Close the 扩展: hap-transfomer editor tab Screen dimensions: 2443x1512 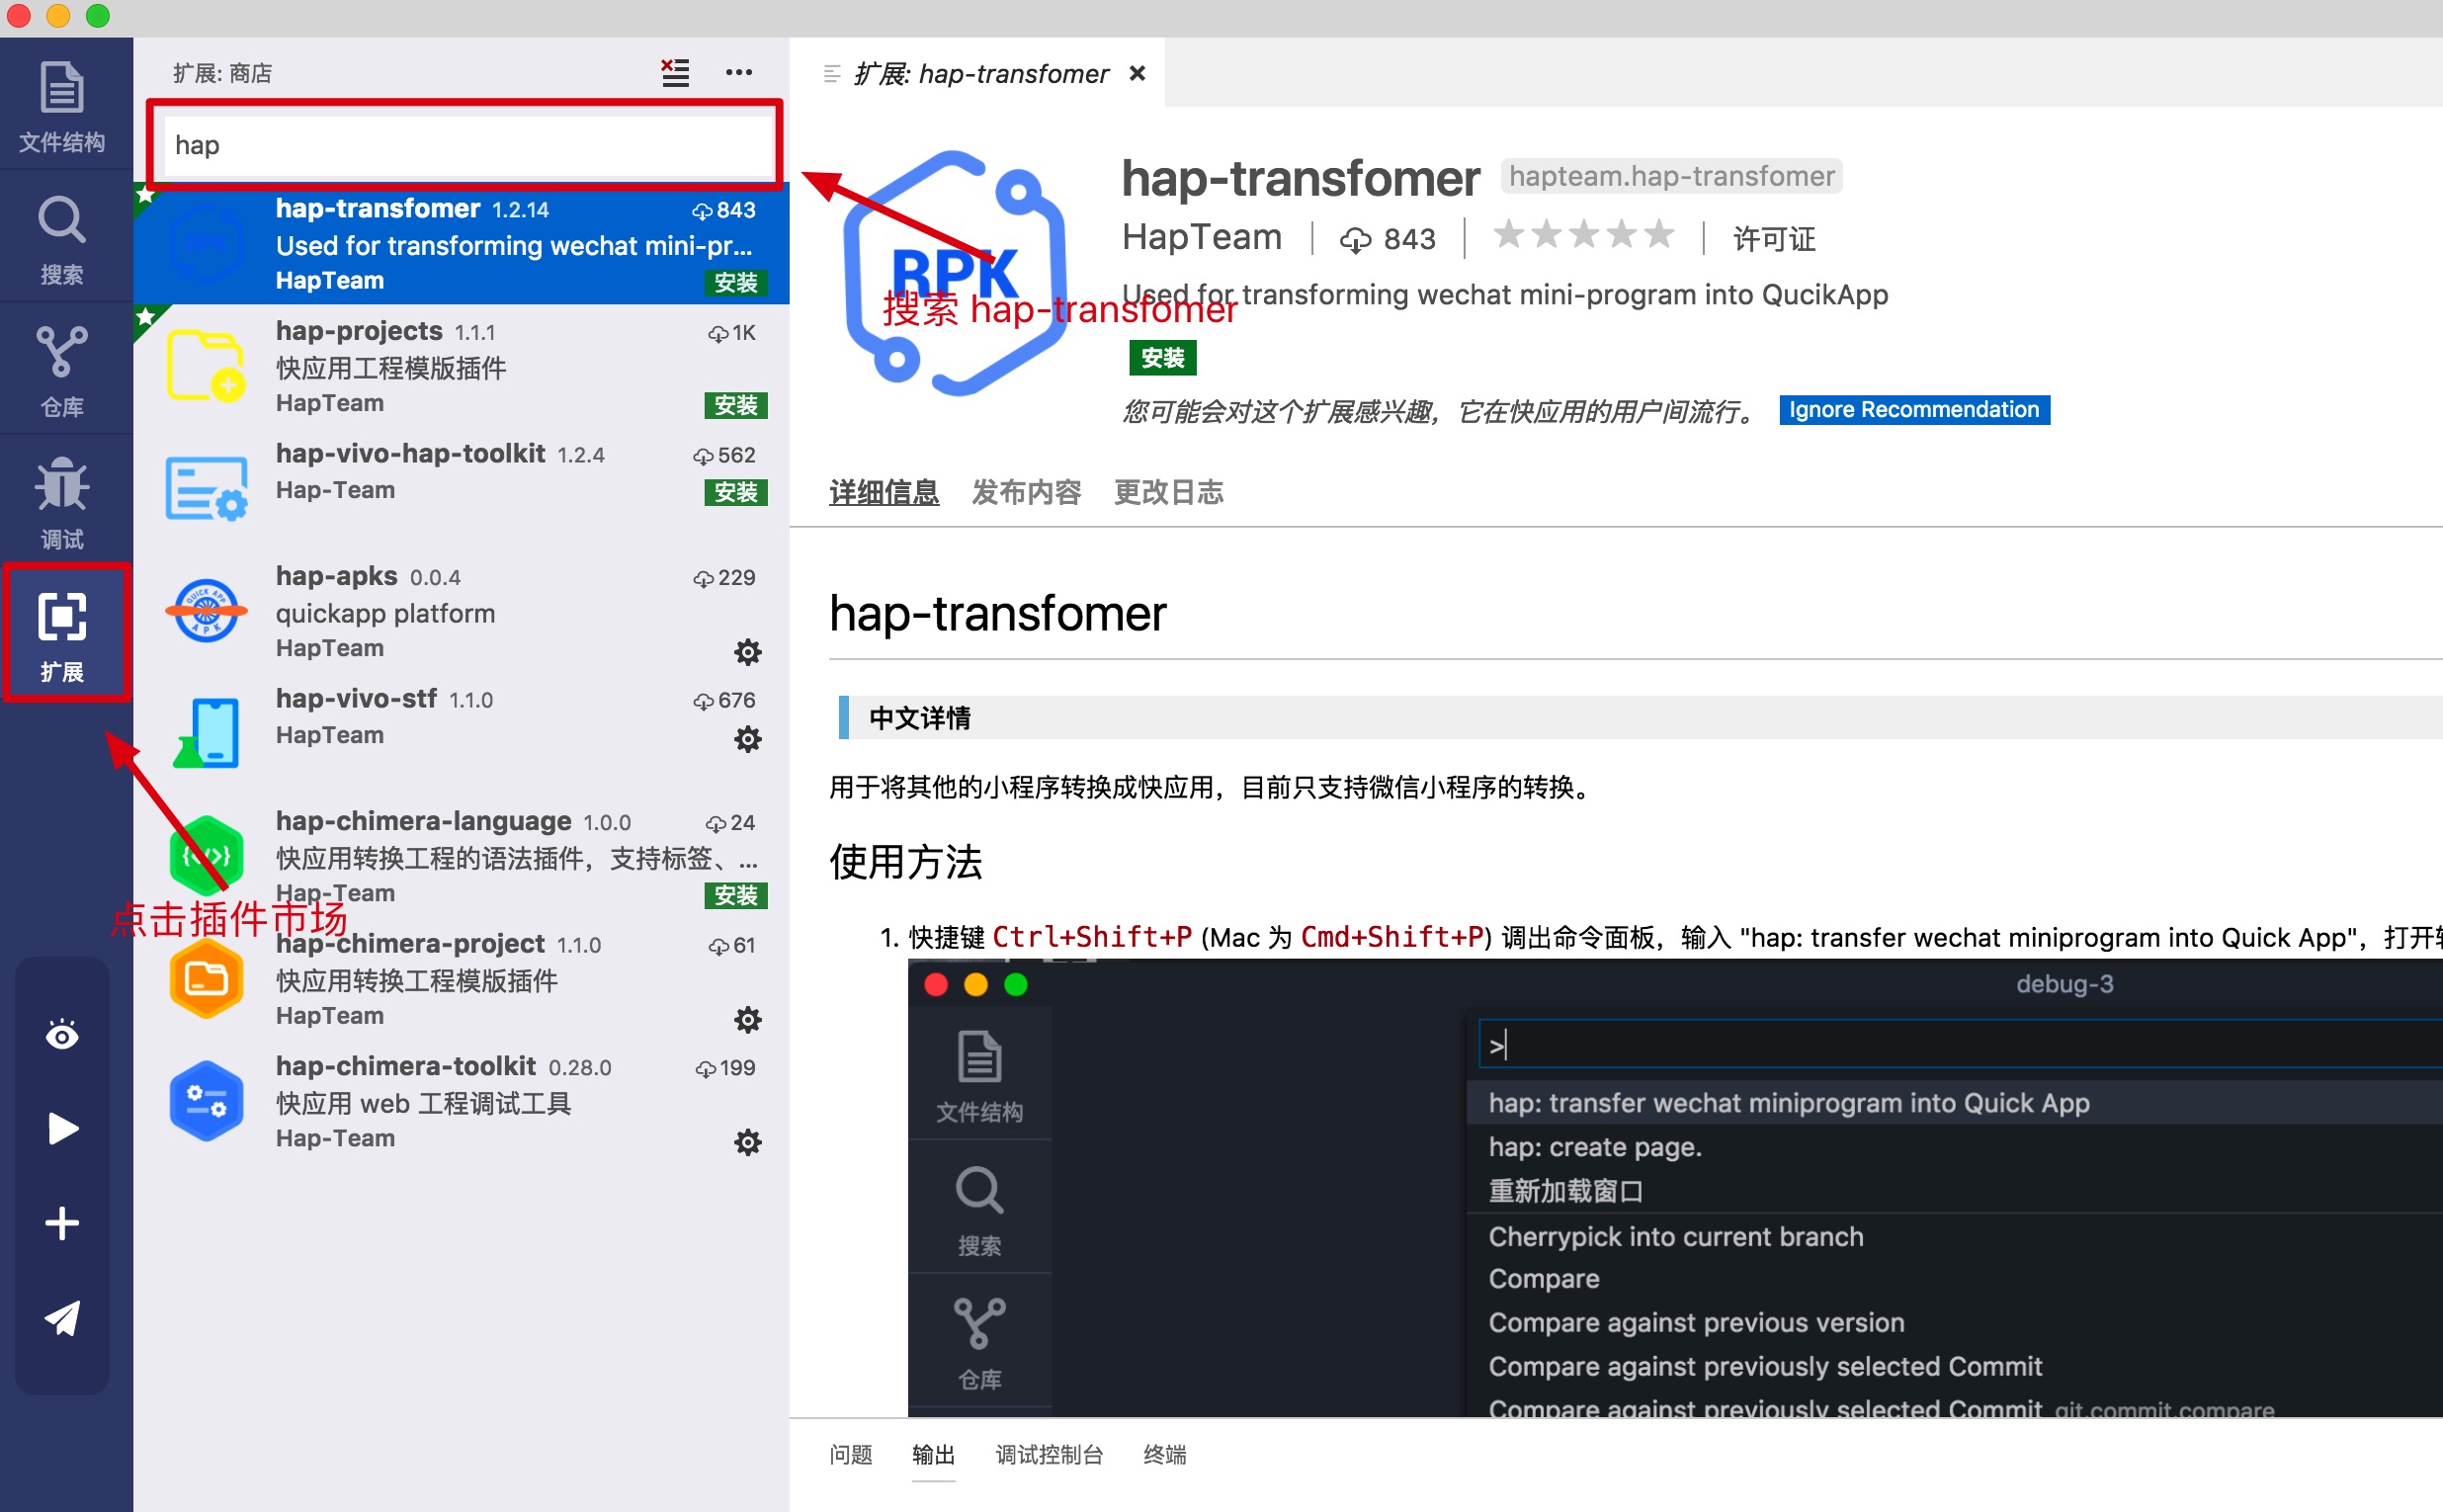coord(1137,73)
